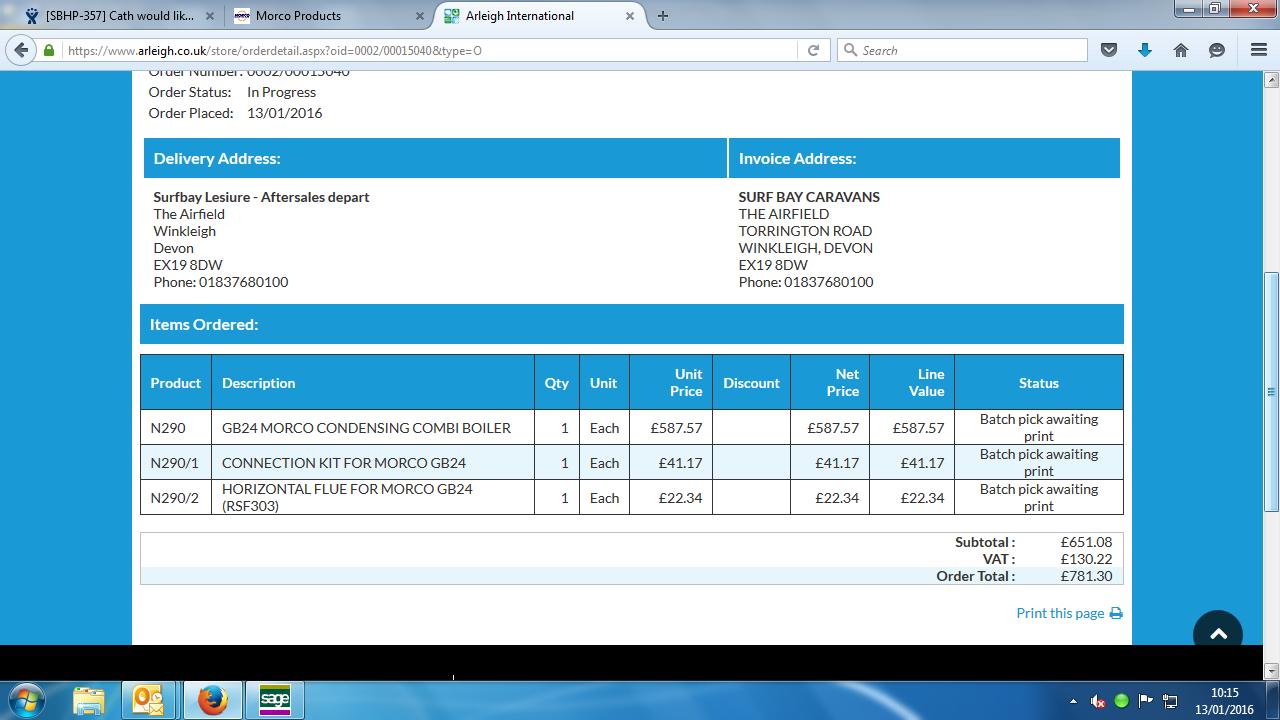Click Surfbay Lesiure - Aftersales depart text
The image size is (1280, 720).
coord(262,197)
